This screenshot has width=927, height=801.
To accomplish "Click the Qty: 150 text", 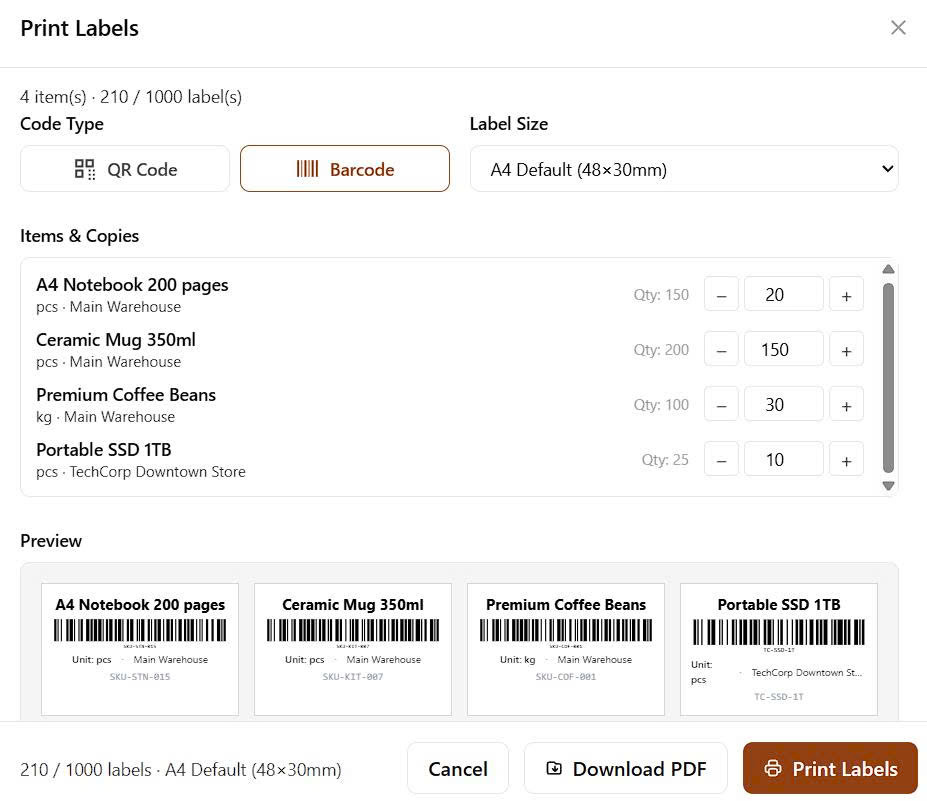I will click(x=661, y=294).
